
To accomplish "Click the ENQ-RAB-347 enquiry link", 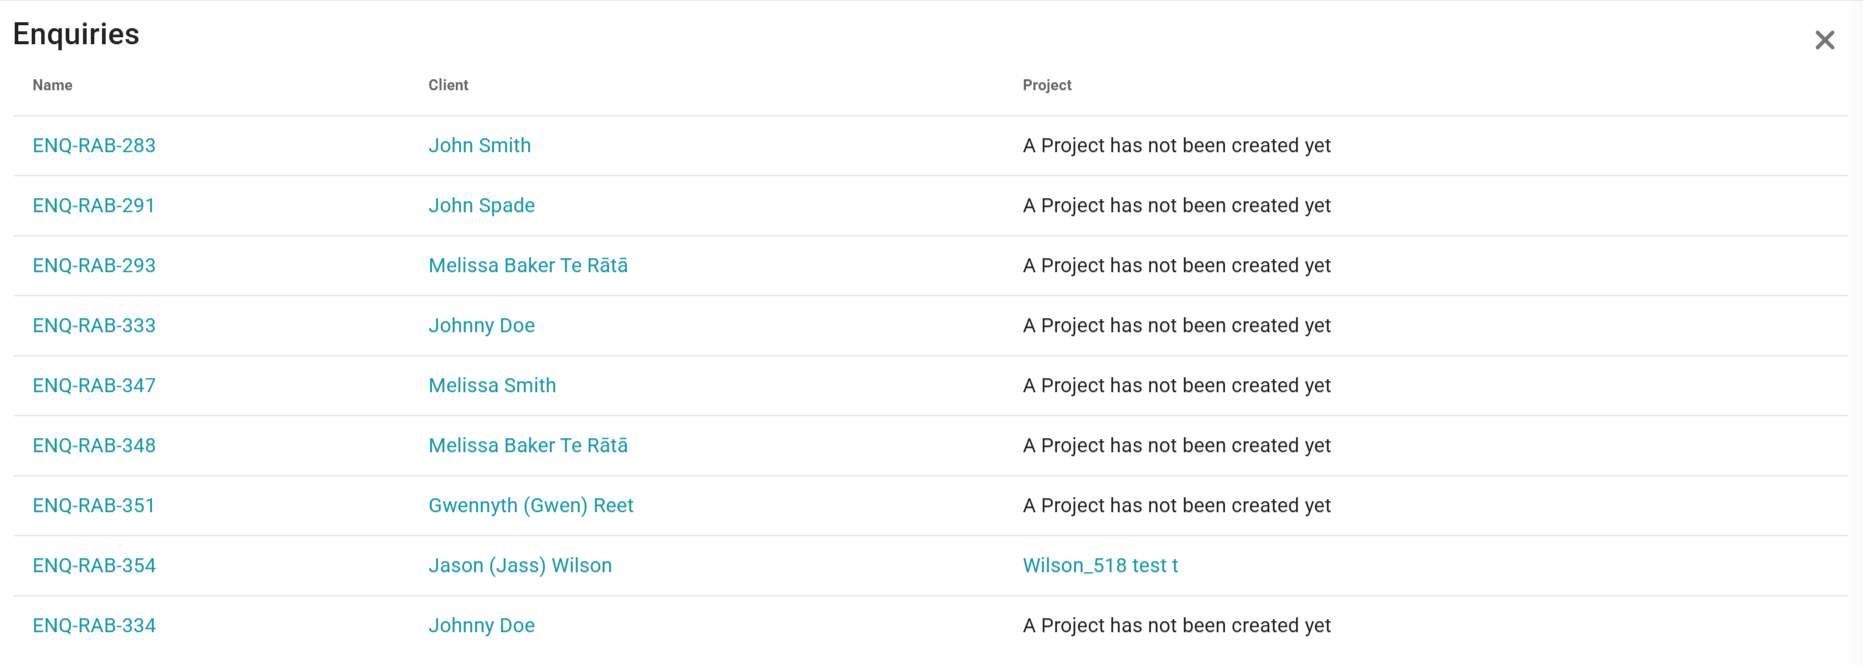I will tap(94, 386).
